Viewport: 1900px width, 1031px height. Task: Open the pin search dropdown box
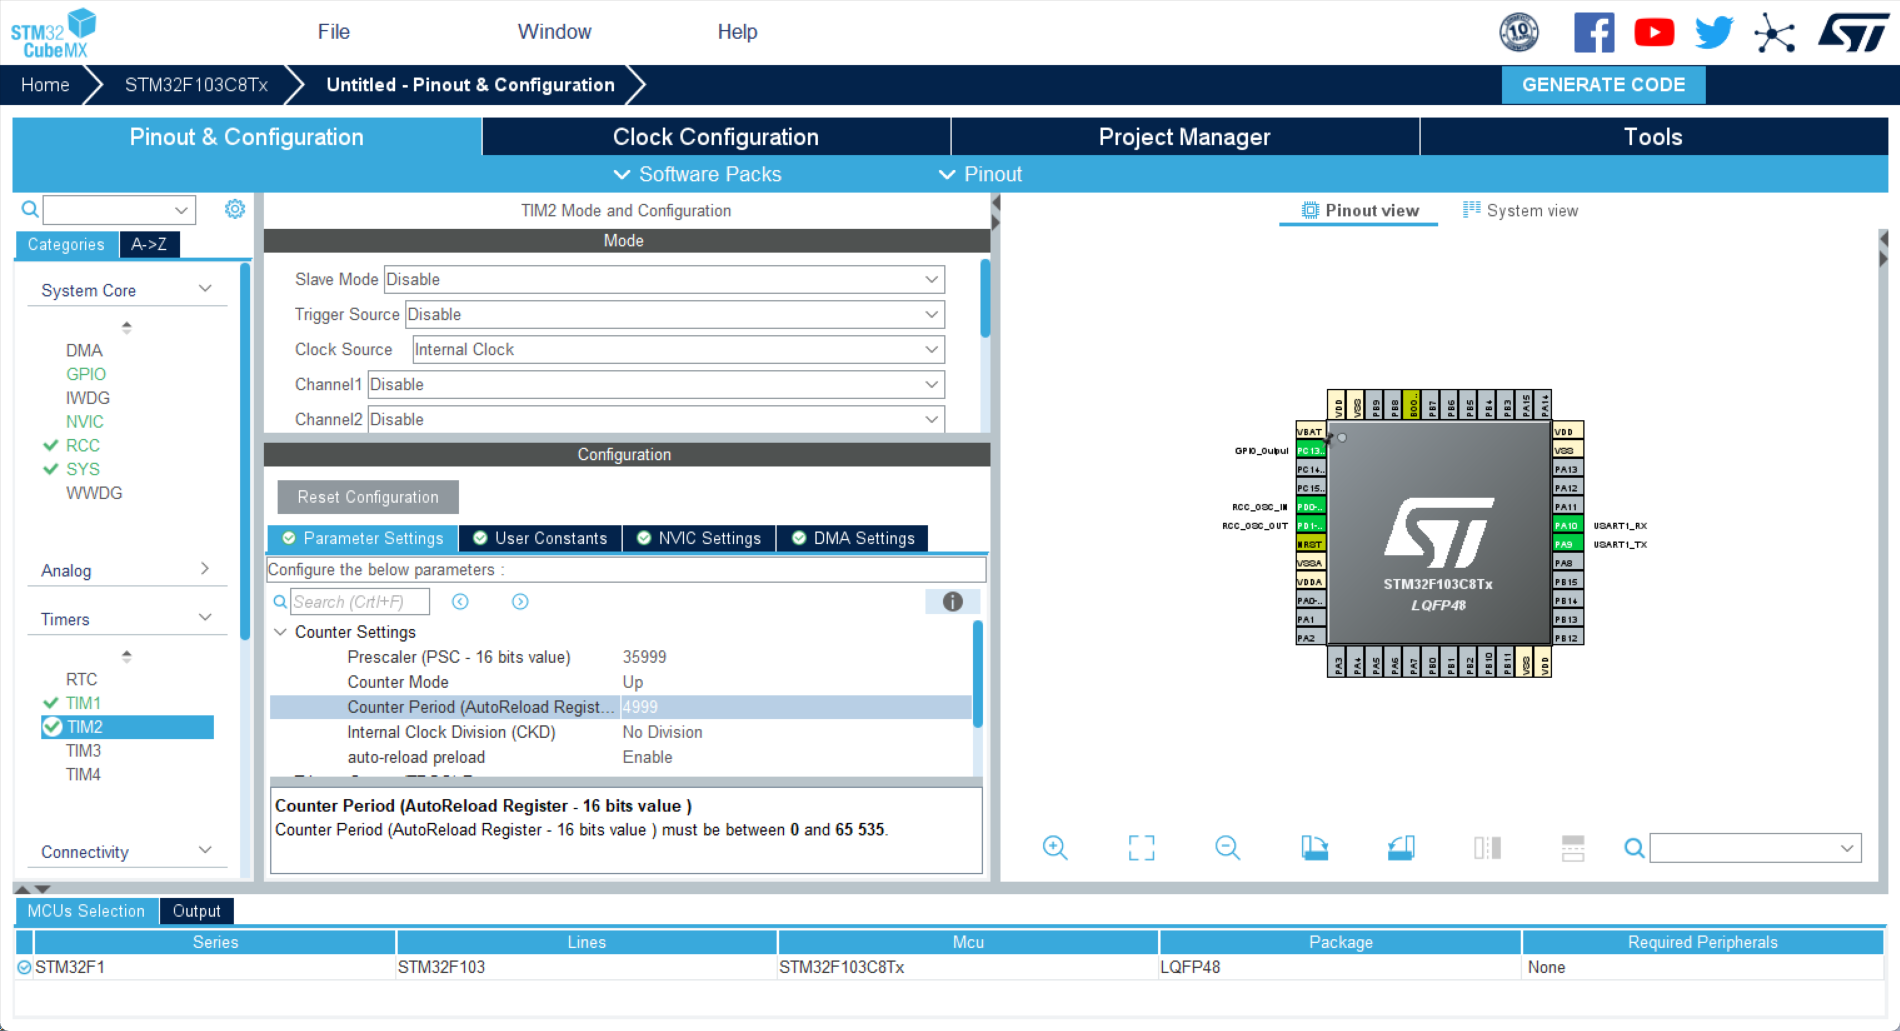click(1755, 848)
